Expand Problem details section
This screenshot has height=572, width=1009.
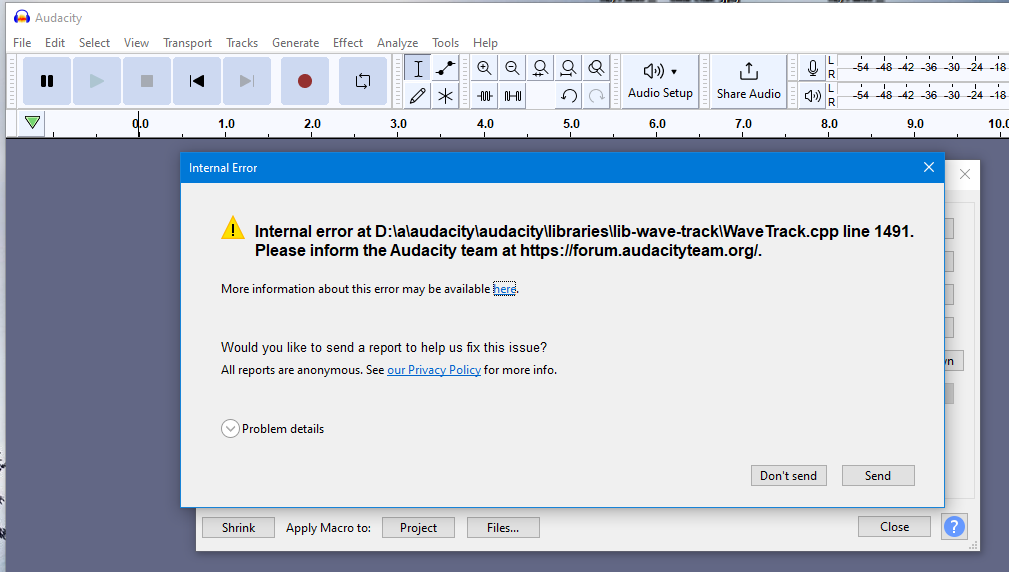coord(230,429)
